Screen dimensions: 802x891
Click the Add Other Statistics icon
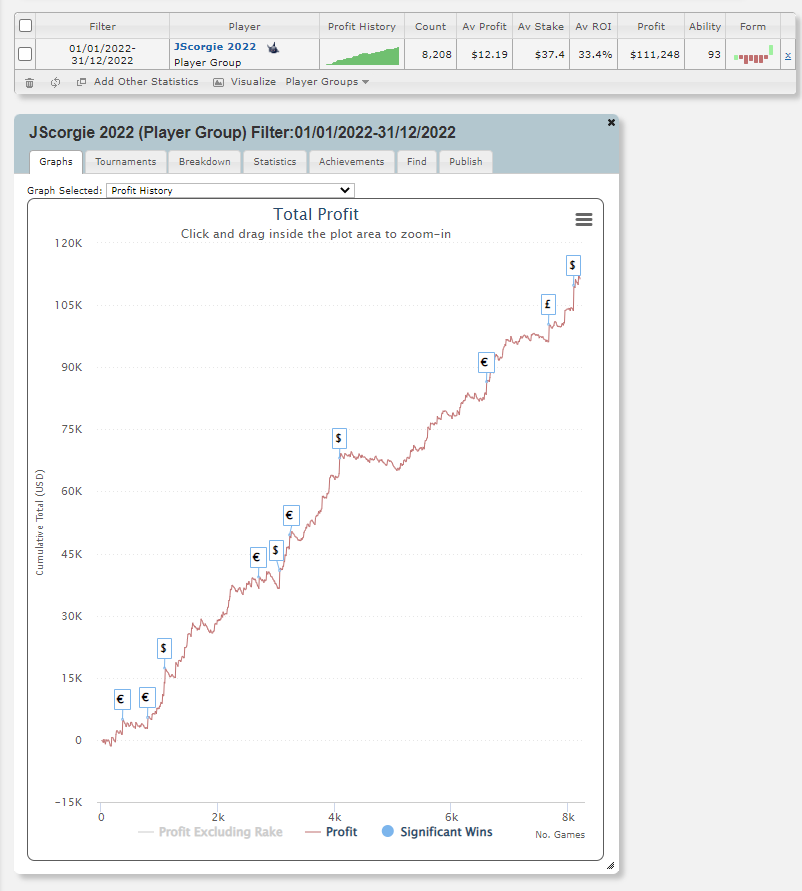[82, 82]
